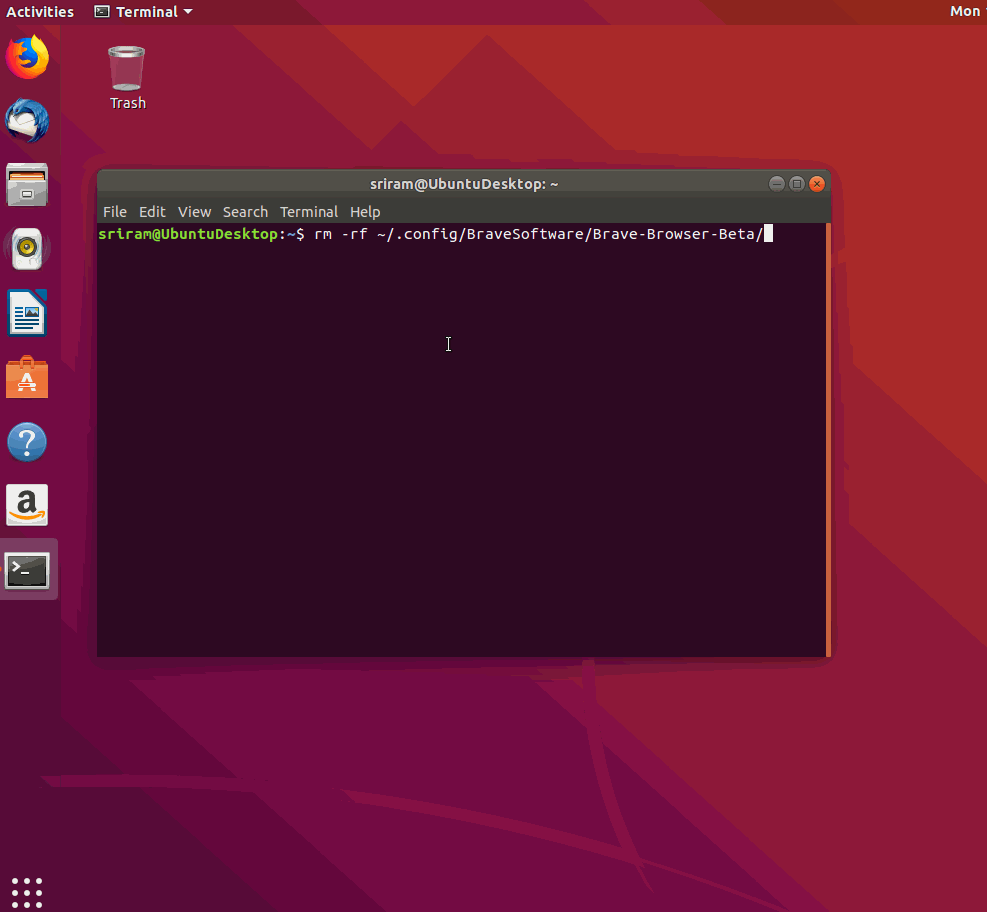
Task: Open Activities overview
Action: [40, 12]
